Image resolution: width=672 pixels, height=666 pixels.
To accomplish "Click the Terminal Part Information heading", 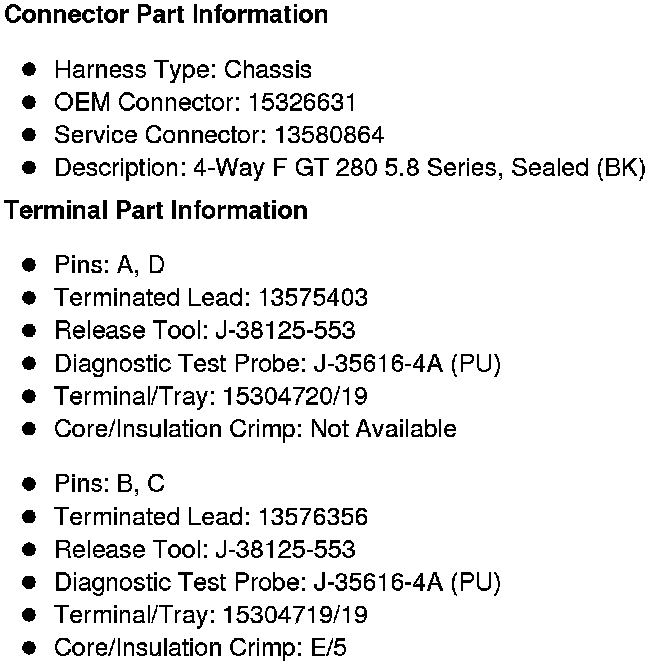I will (157, 211).
